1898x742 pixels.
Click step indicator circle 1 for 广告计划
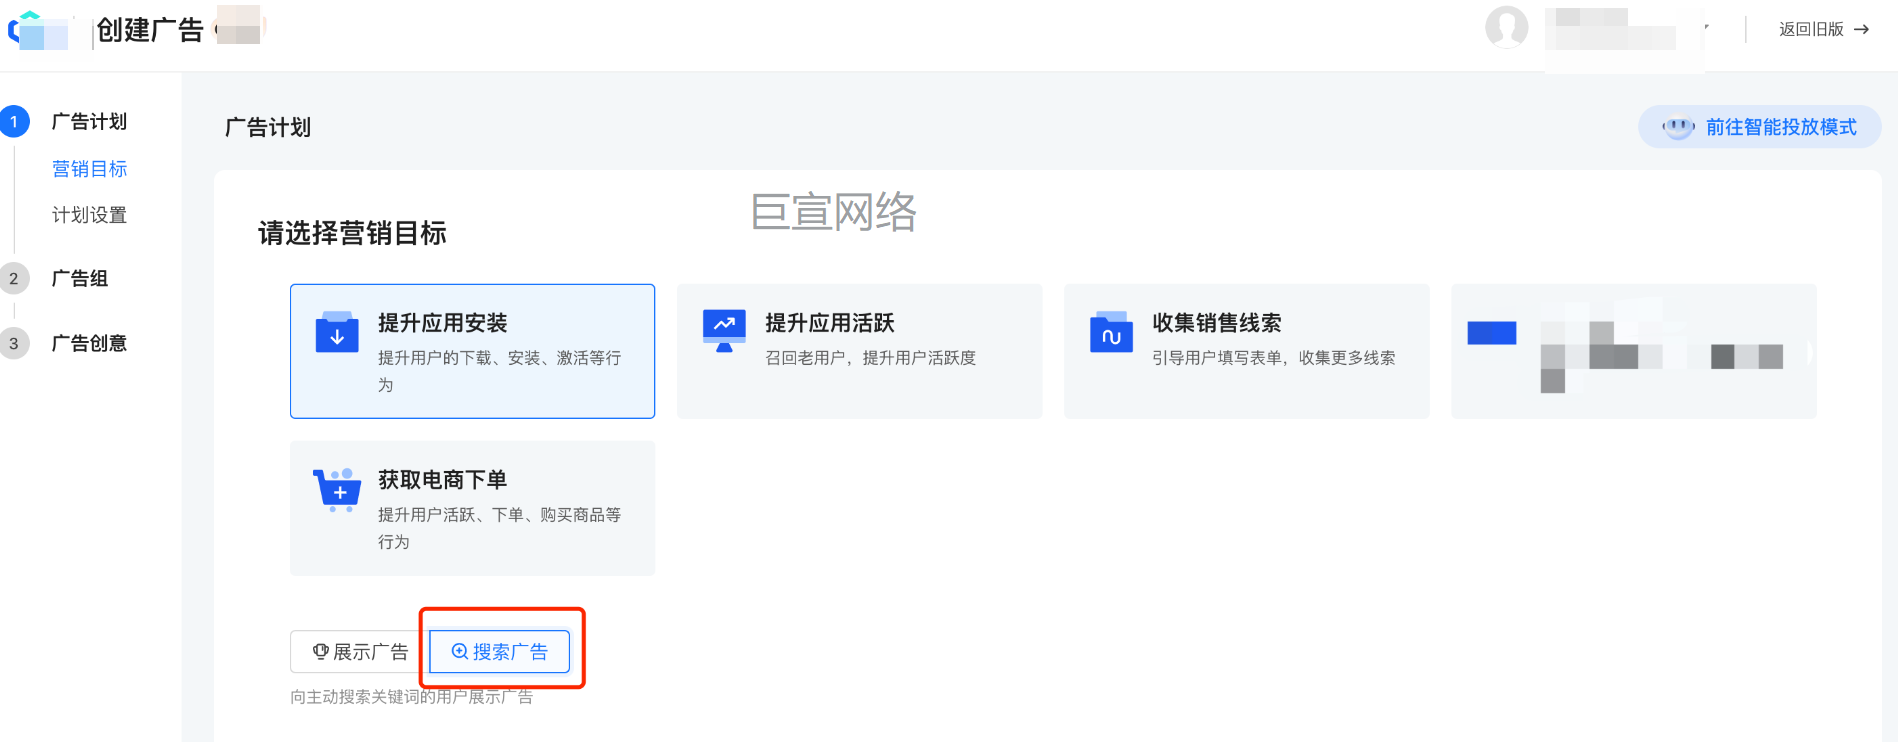coord(14,121)
